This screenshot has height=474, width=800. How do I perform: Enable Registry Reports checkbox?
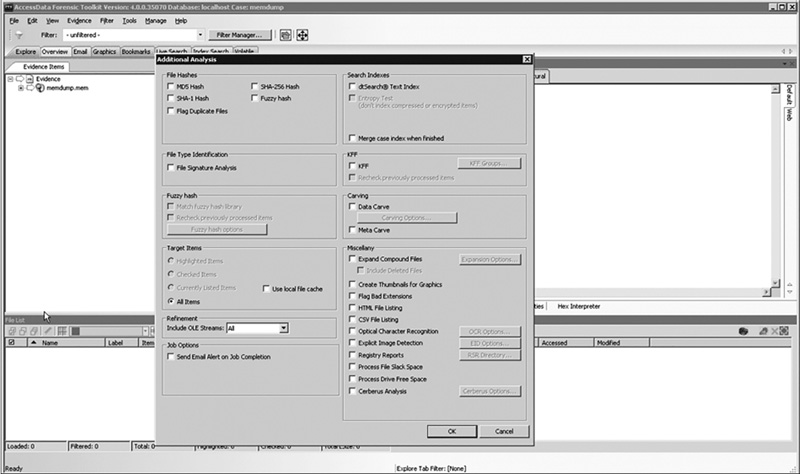coord(352,355)
